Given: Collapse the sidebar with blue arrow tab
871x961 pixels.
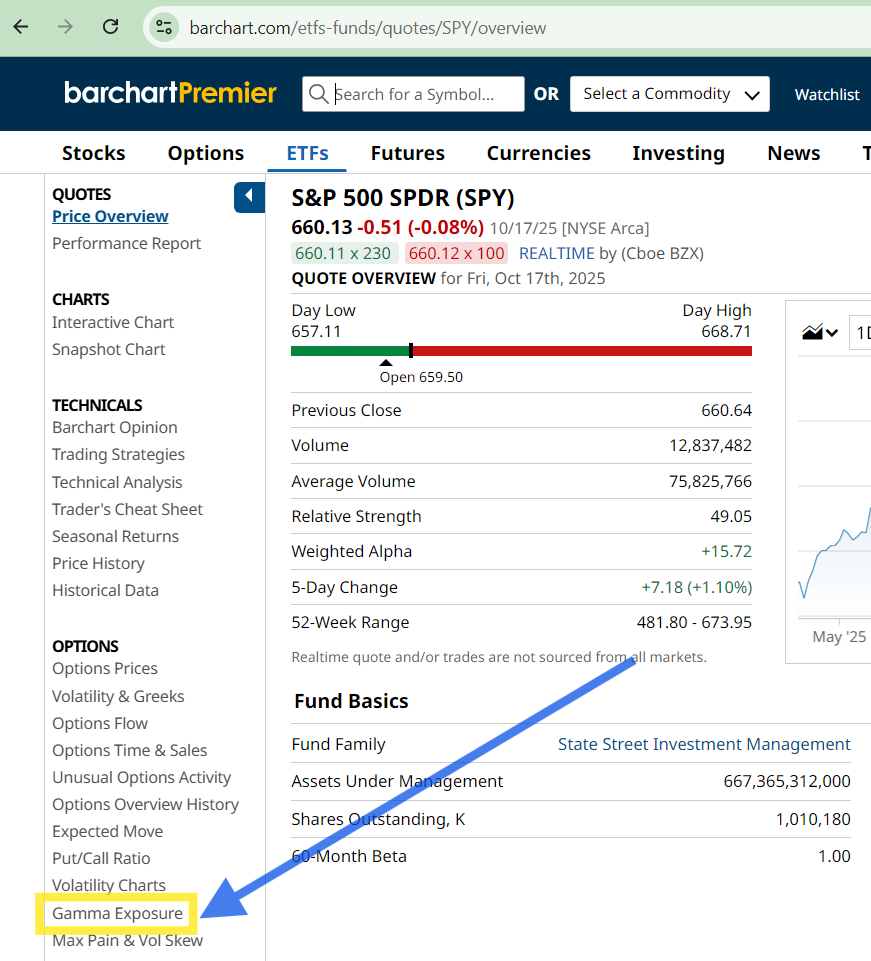Looking at the screenshot, I should (x=249, y=197).
